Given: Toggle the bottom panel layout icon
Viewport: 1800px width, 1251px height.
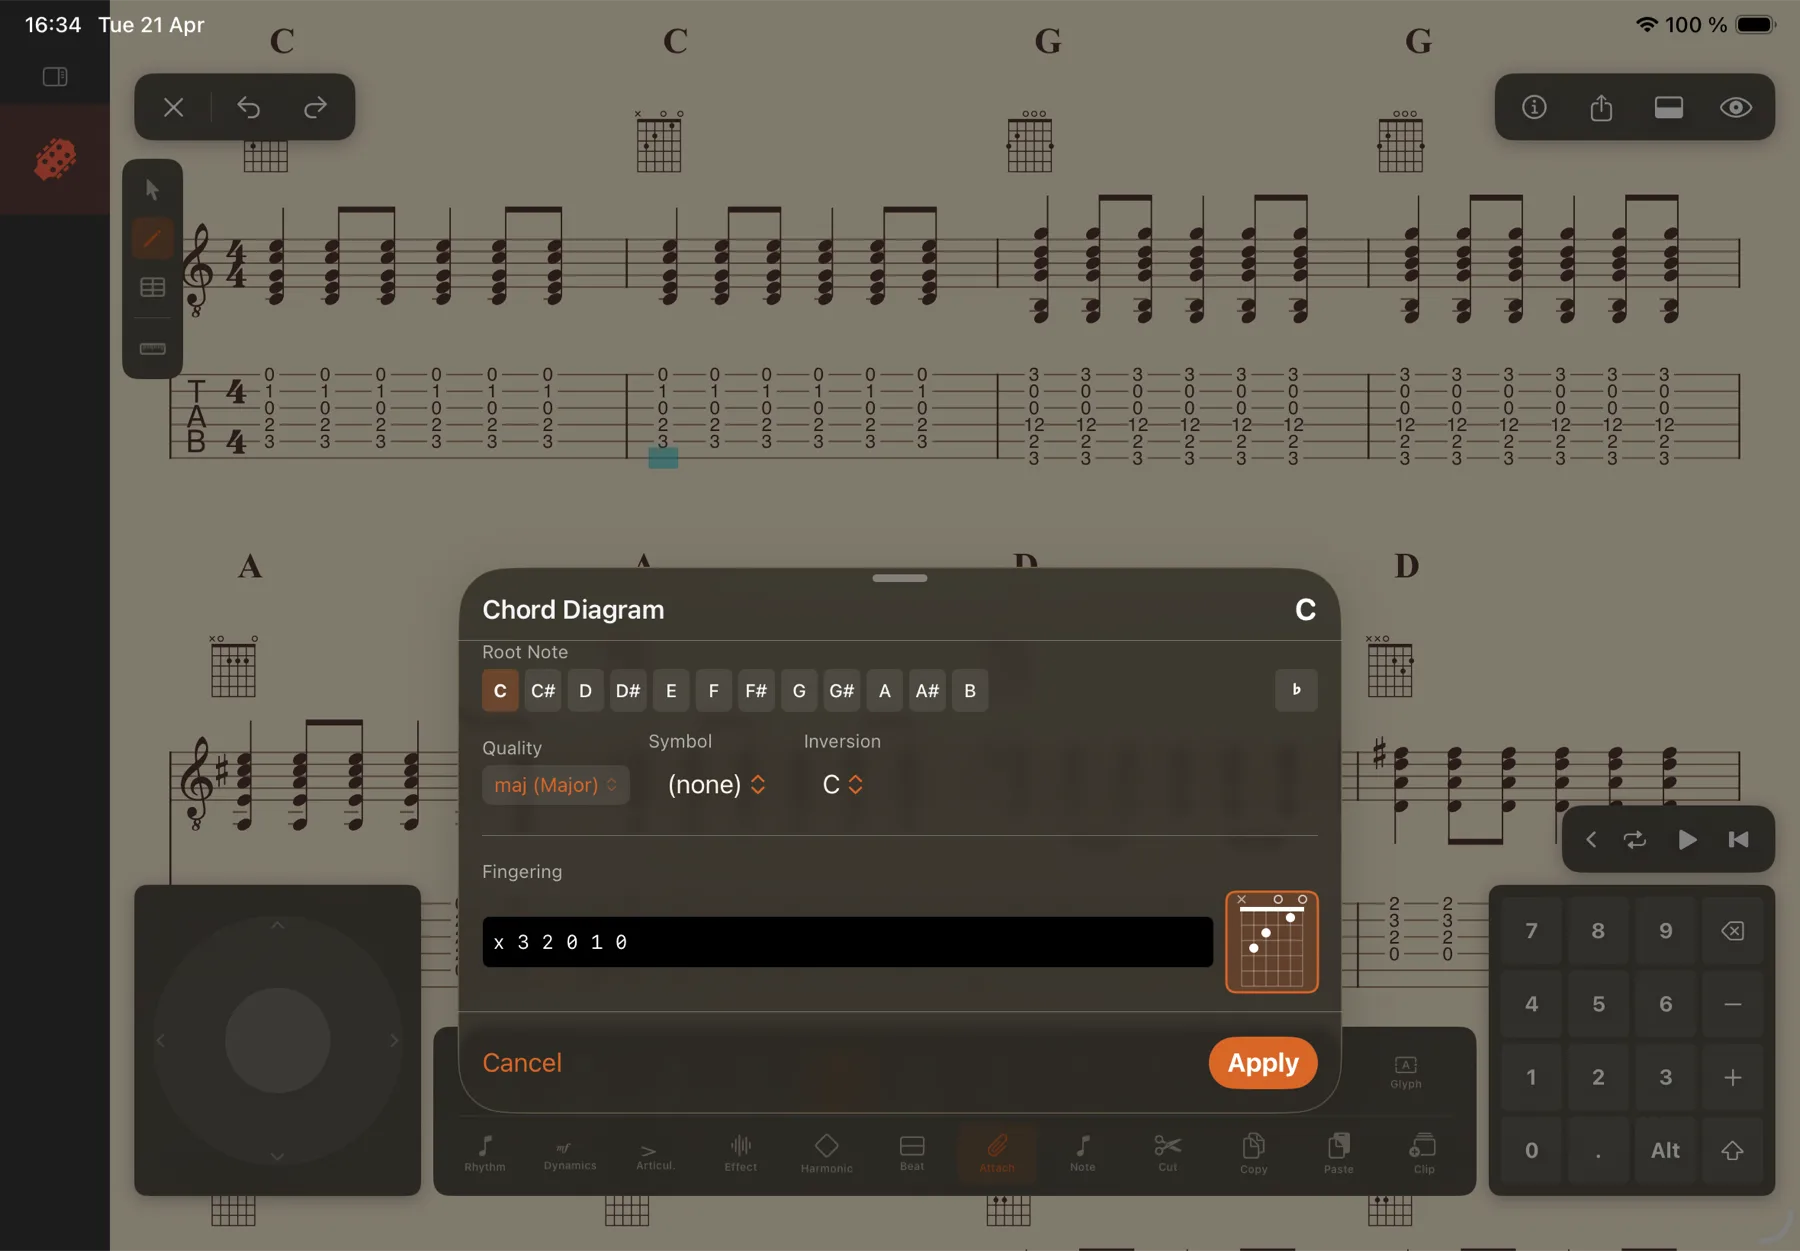Looking at the screenshot, I should pyautogui.click(x=1669, y=107).
